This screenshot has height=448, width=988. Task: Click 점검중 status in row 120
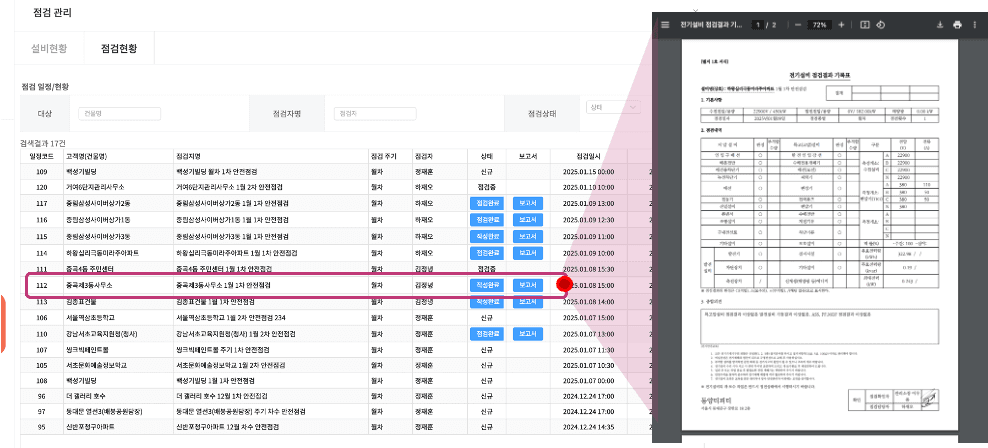(x=486, y=187)
